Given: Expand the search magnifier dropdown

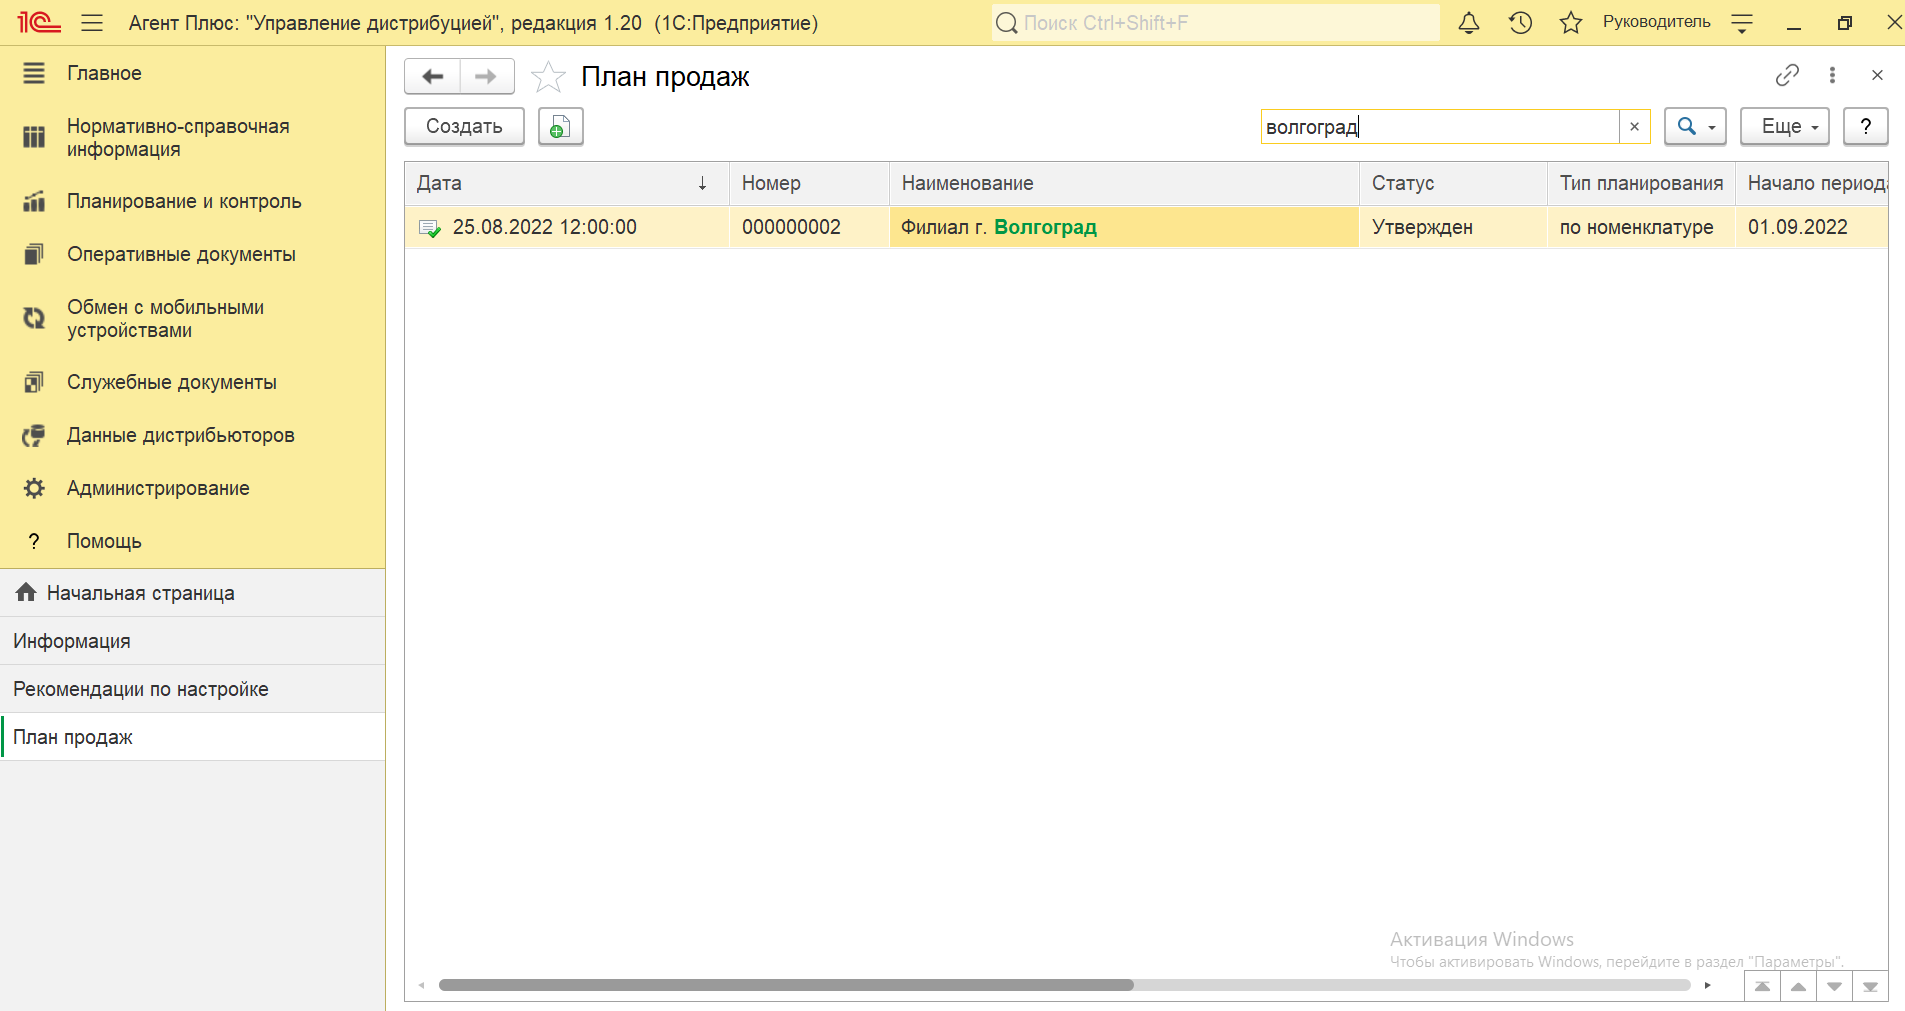Looking at the screenshot, I should point(1695,127).
